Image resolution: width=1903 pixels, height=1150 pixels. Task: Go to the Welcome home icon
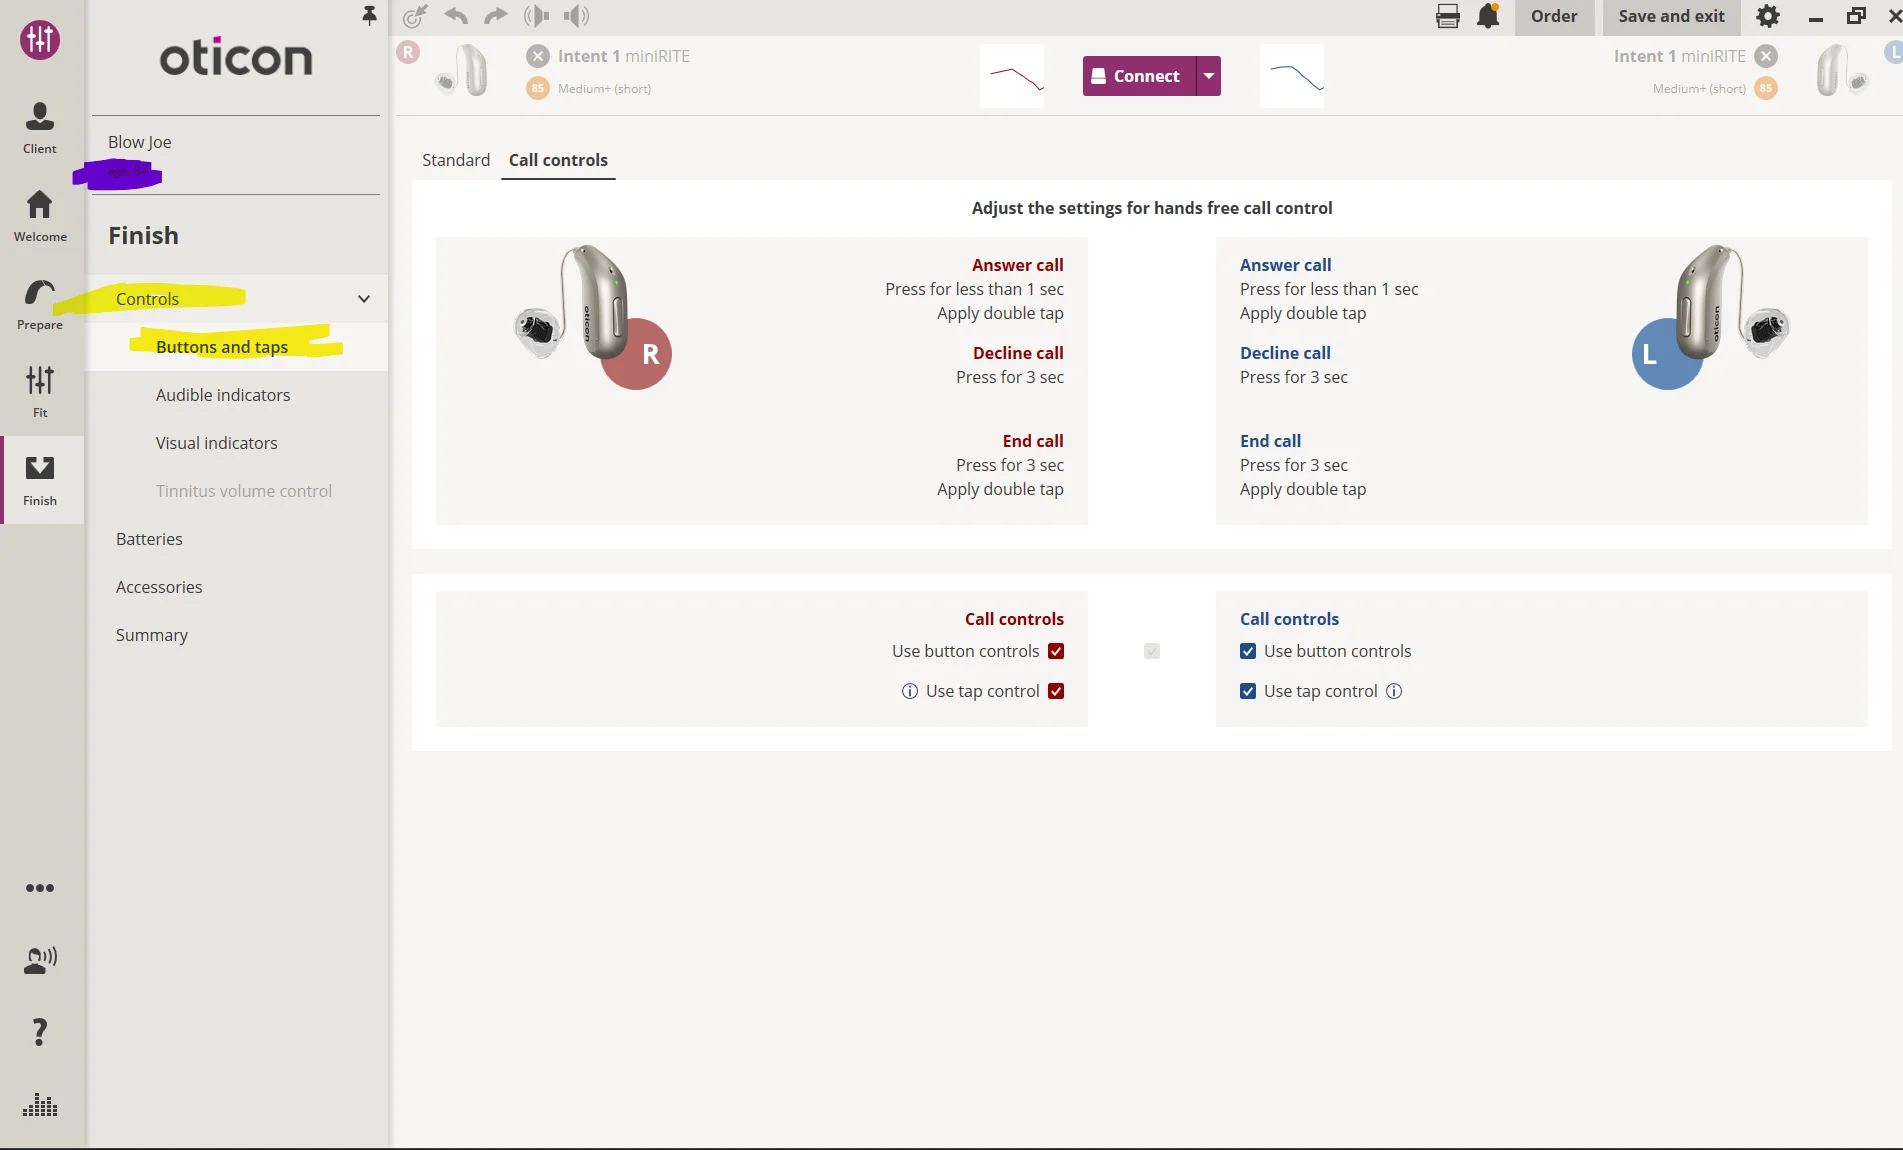click(x=40, y=215)
